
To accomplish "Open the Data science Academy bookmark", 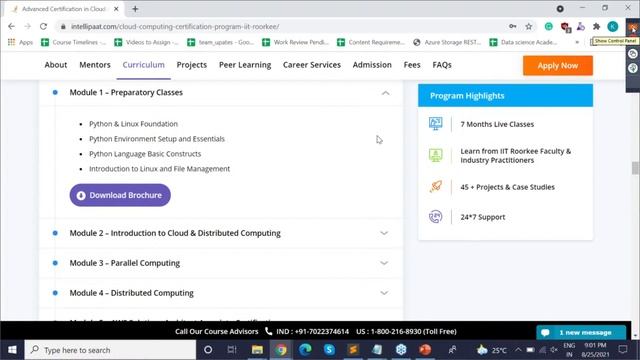I will 523,42.
